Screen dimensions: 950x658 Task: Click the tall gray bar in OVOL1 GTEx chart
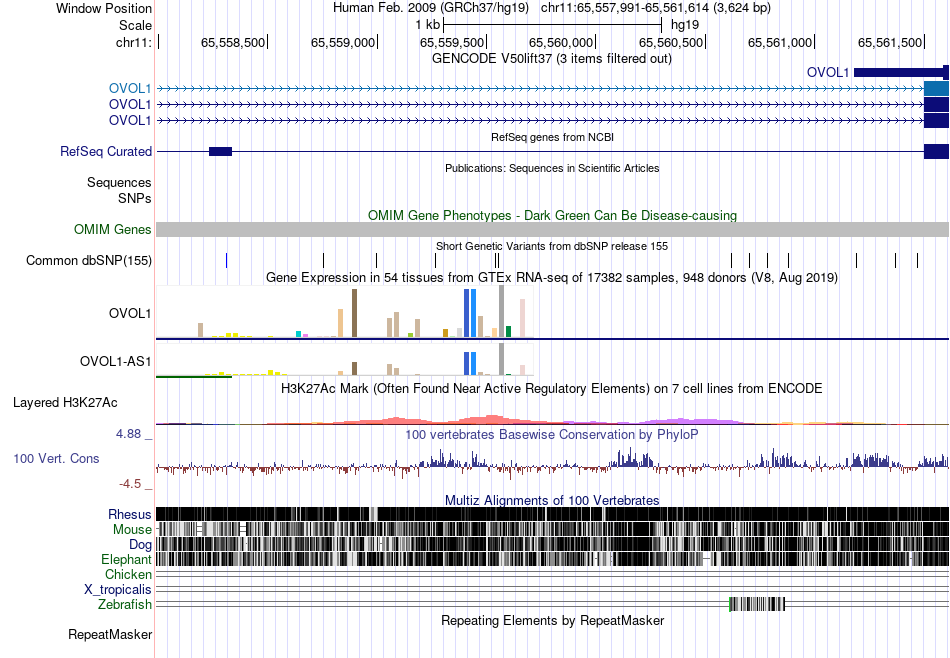click(502, 311)
